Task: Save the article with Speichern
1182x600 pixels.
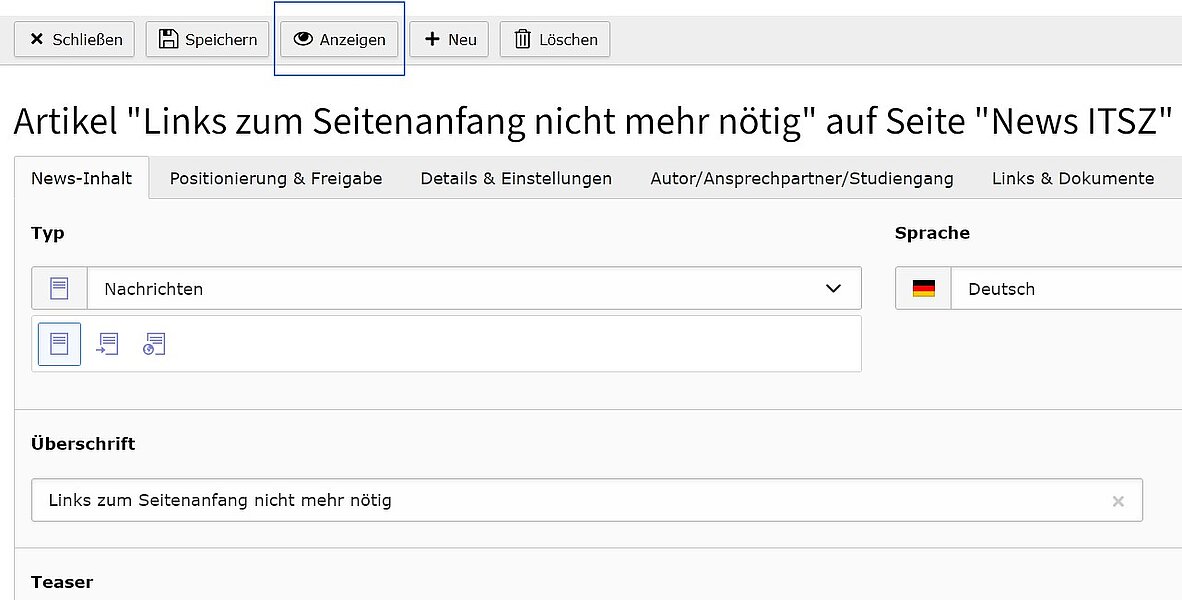Action: [x=208, y=40]
